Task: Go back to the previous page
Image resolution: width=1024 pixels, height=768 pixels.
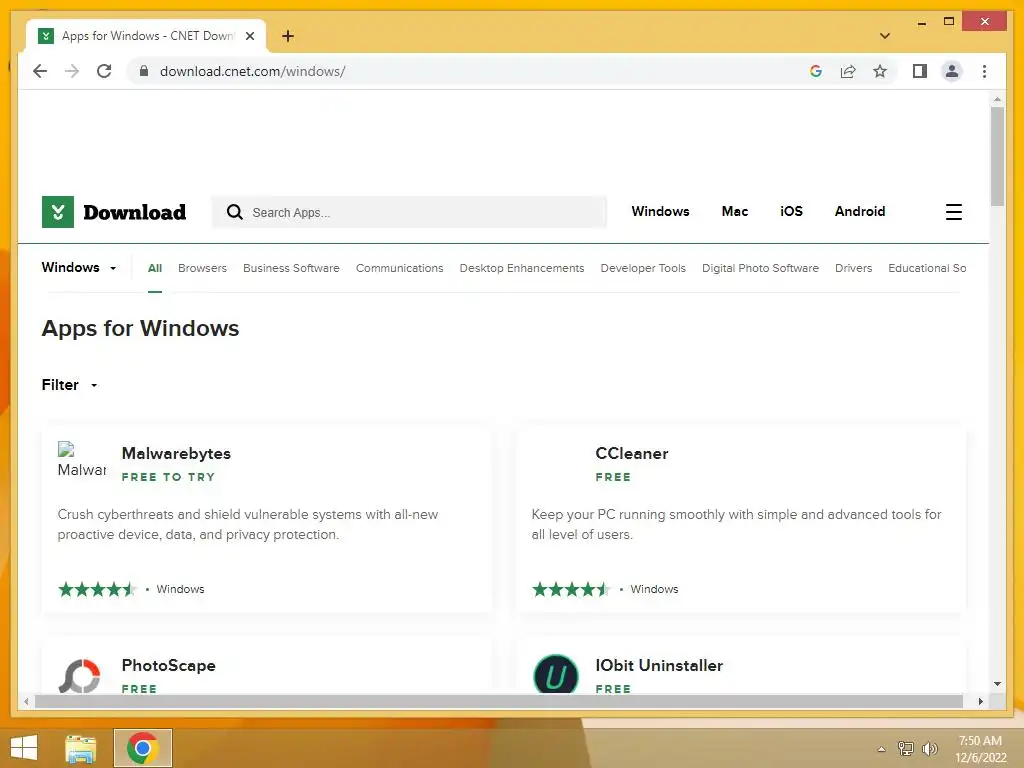Action: pyautogui.click(x=40, y=71)
